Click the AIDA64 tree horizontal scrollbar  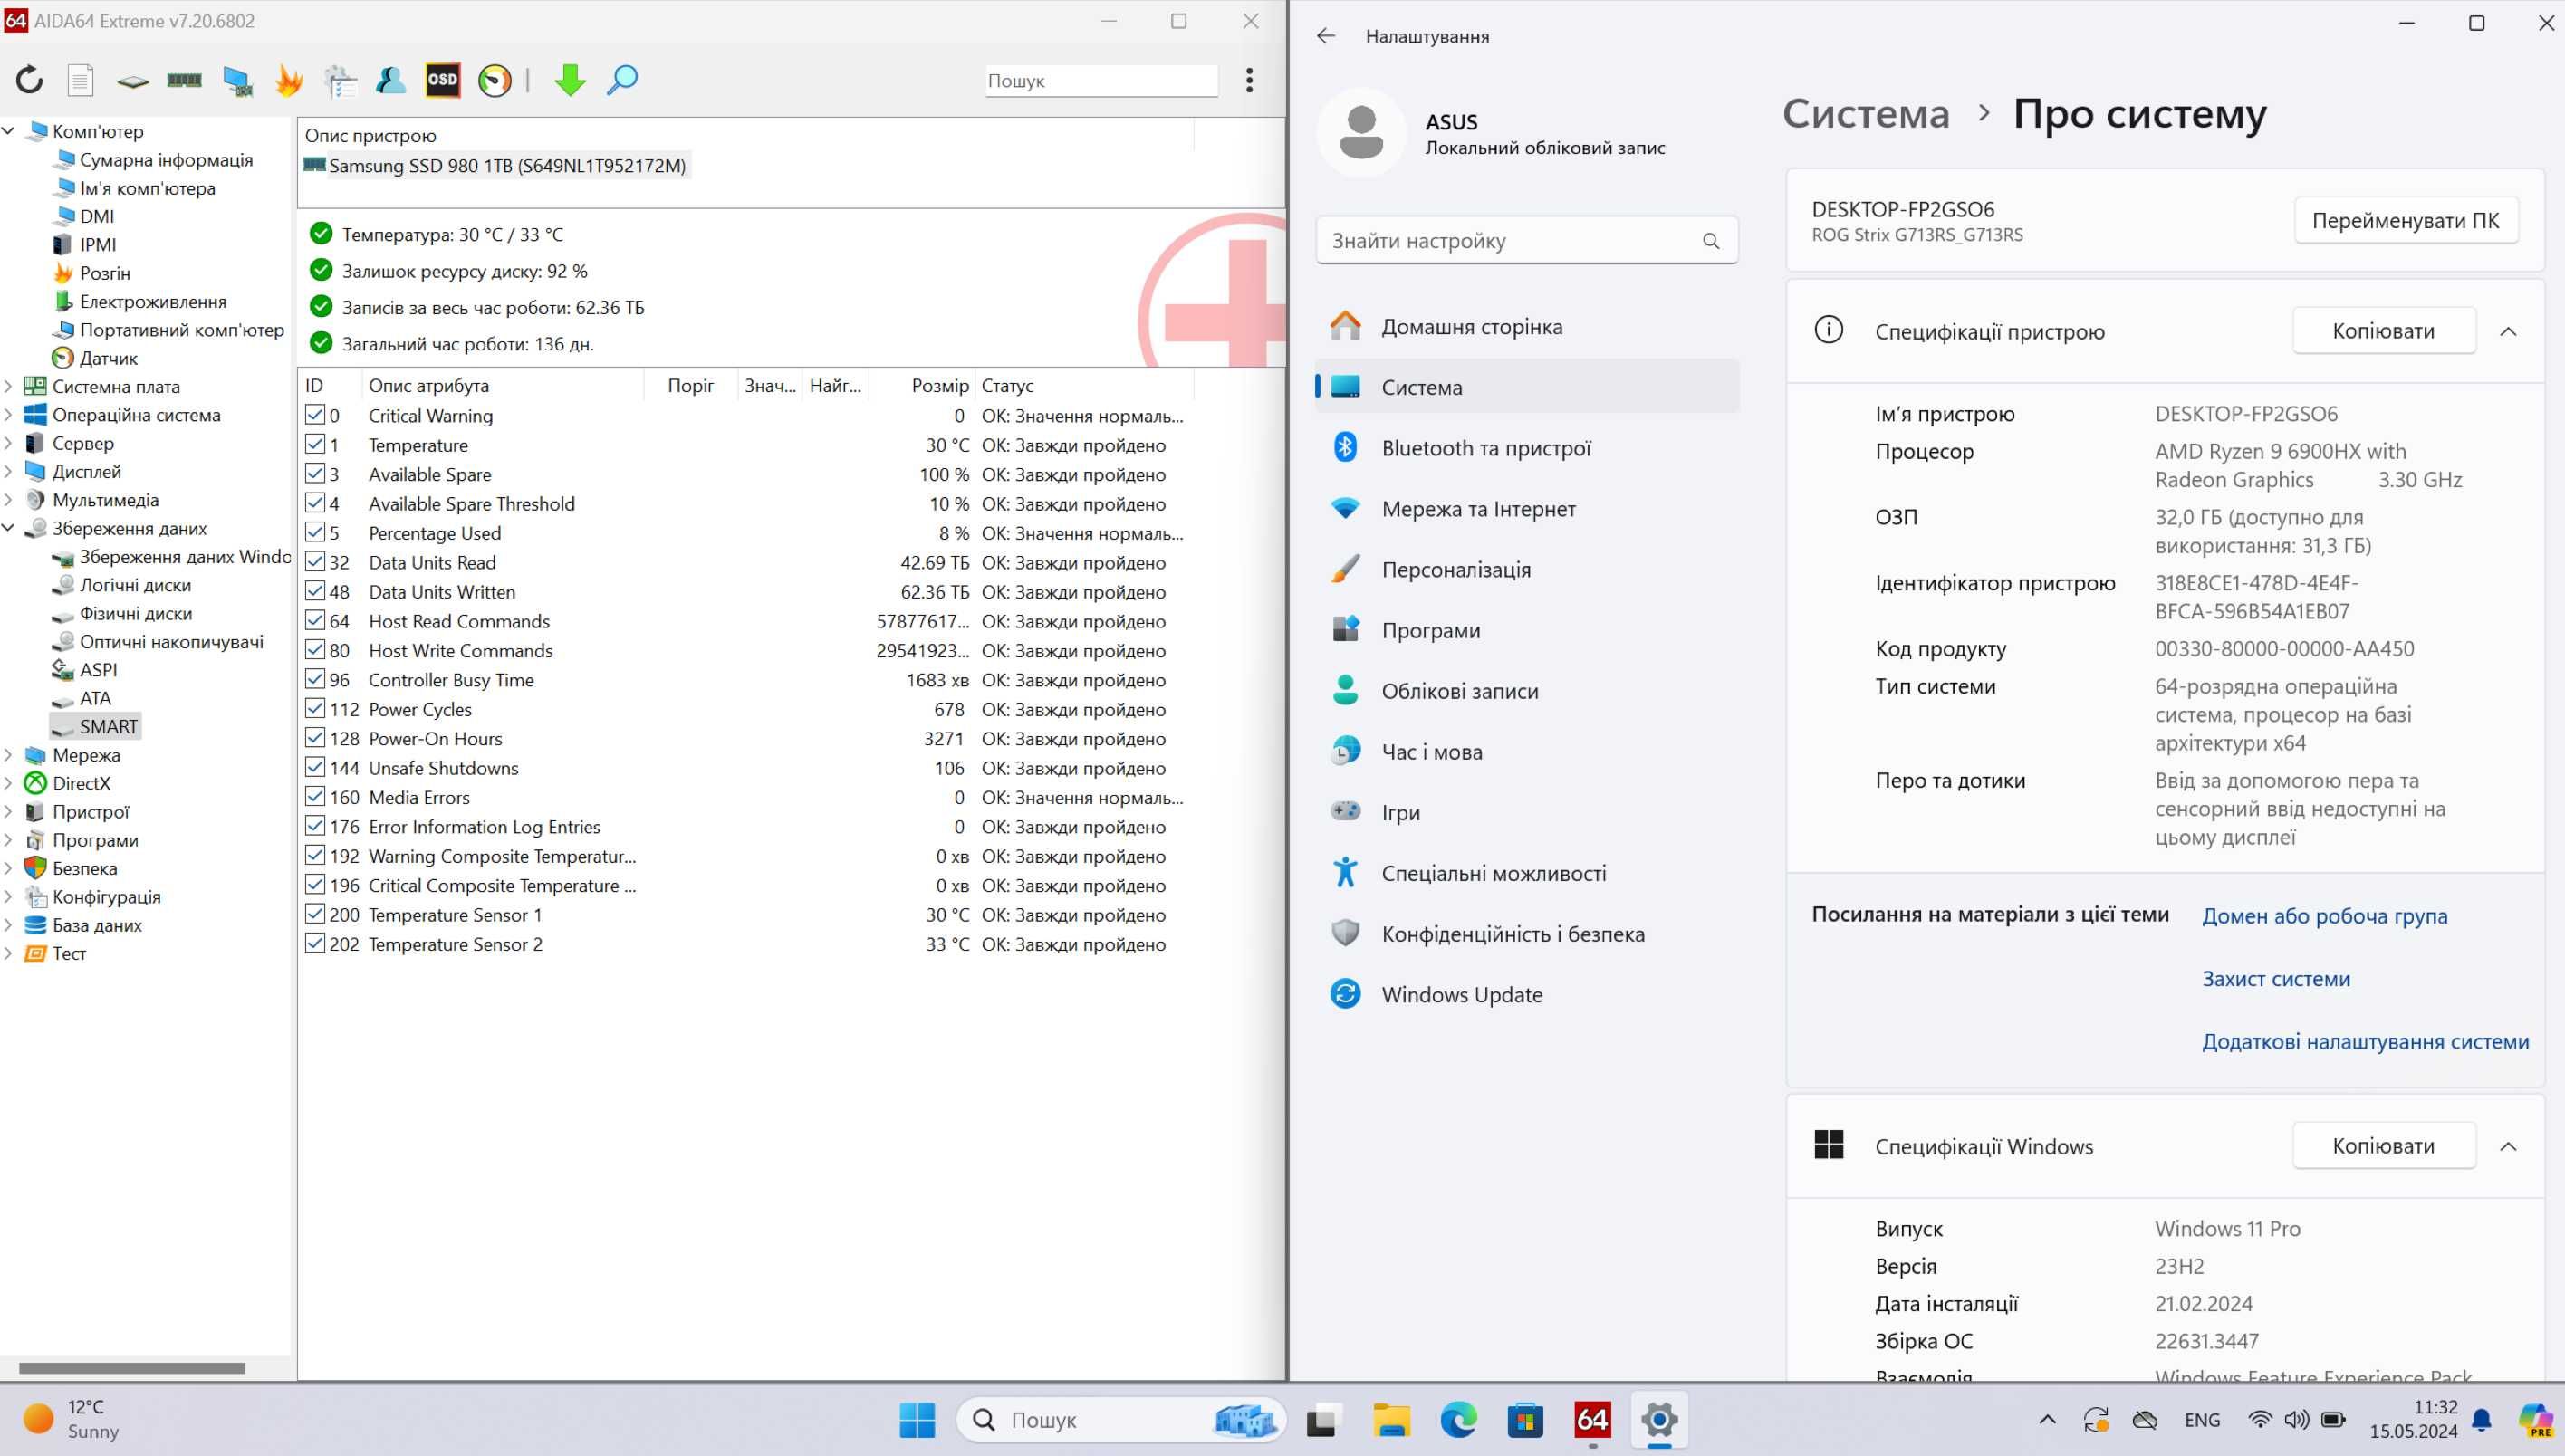(132, 1368)
